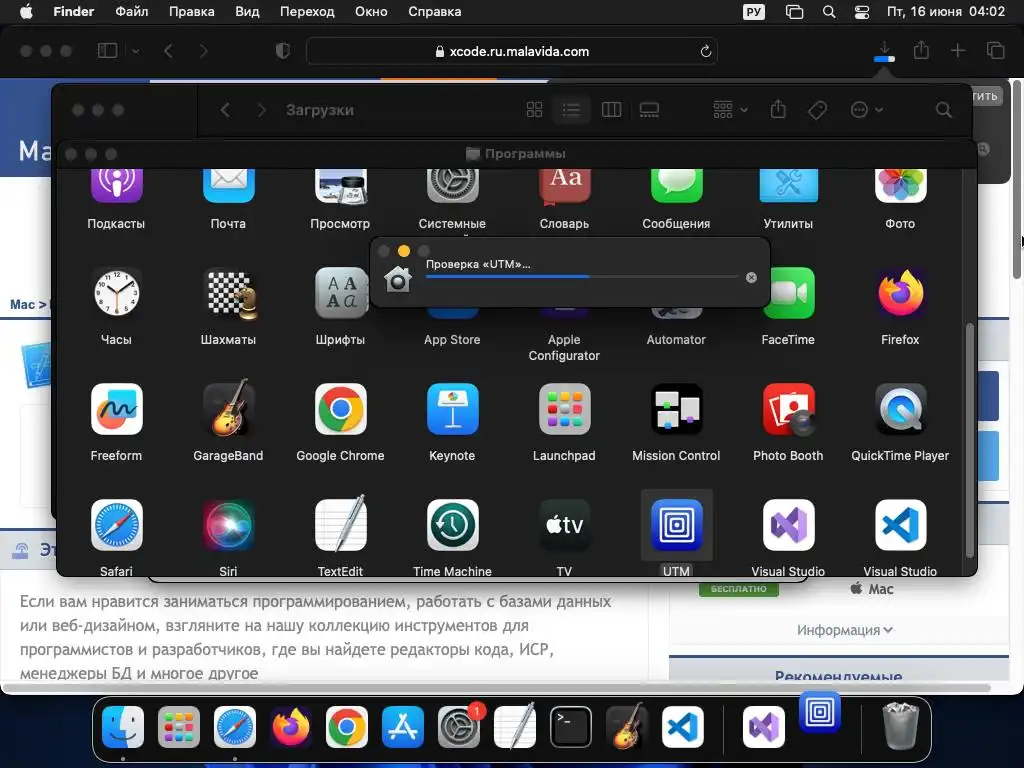Expand Информация section on web page
Screen dimensions: 1024x768
[x=844, y=630]
